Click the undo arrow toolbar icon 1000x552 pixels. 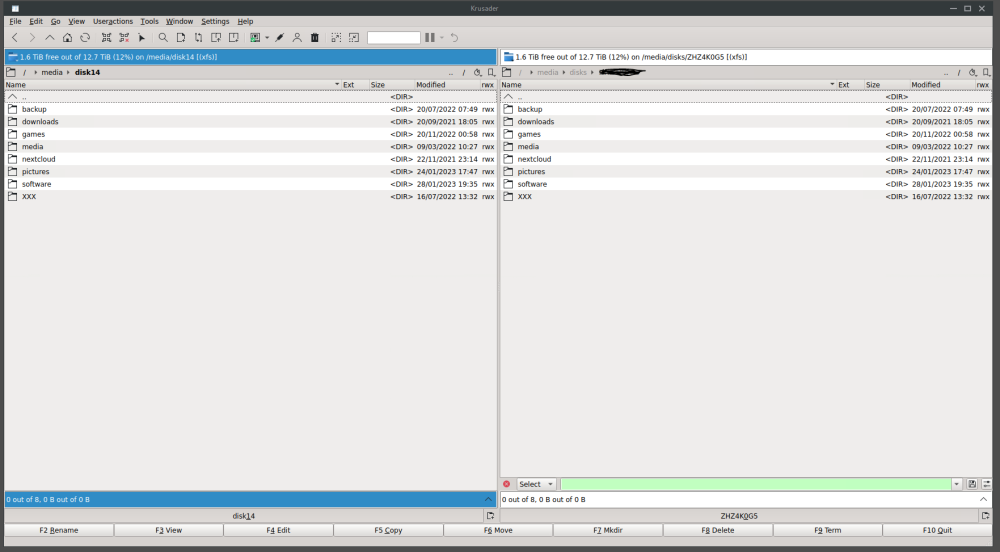tap(454, 38)
